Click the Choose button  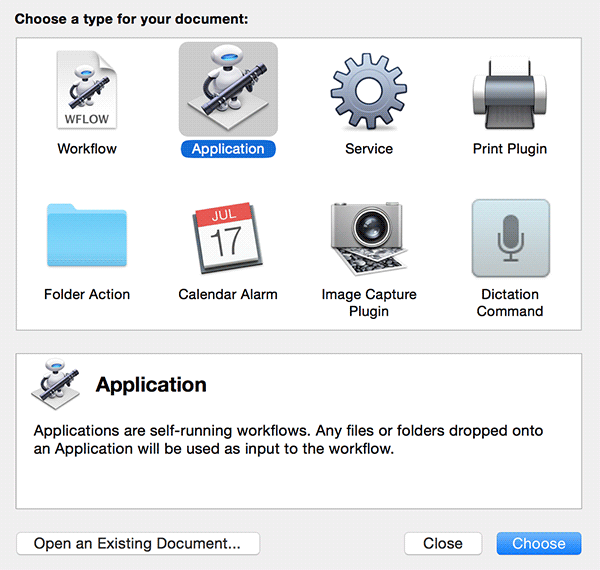click(539, 543)
